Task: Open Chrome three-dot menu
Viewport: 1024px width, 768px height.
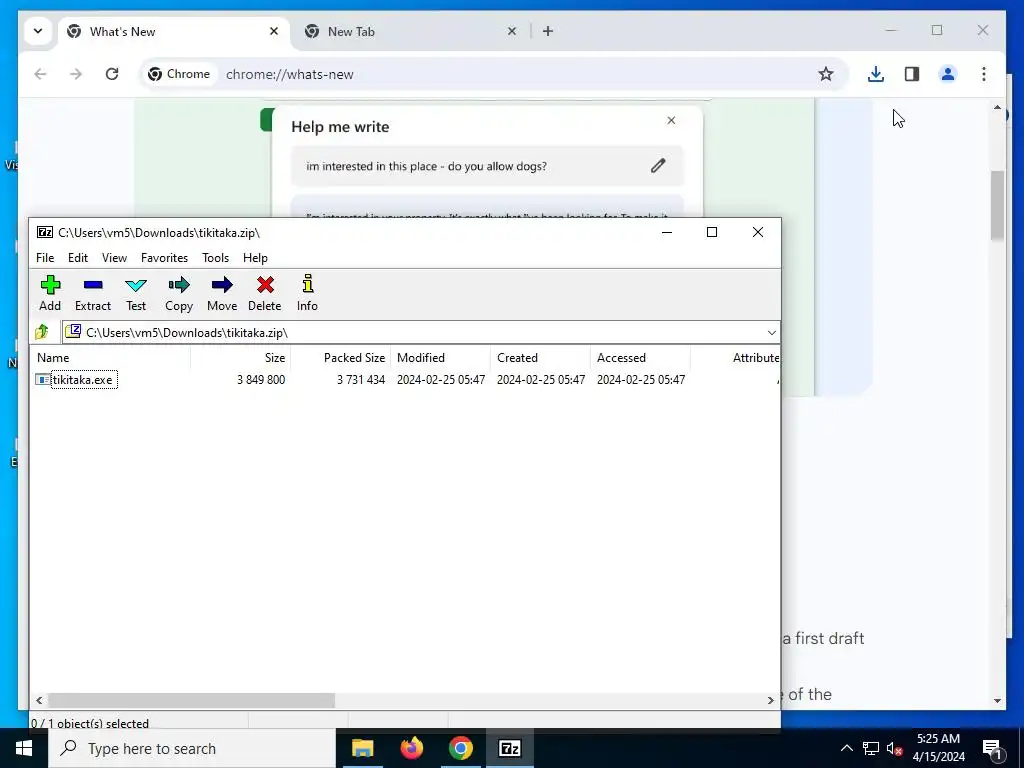Action: [984, 74]
